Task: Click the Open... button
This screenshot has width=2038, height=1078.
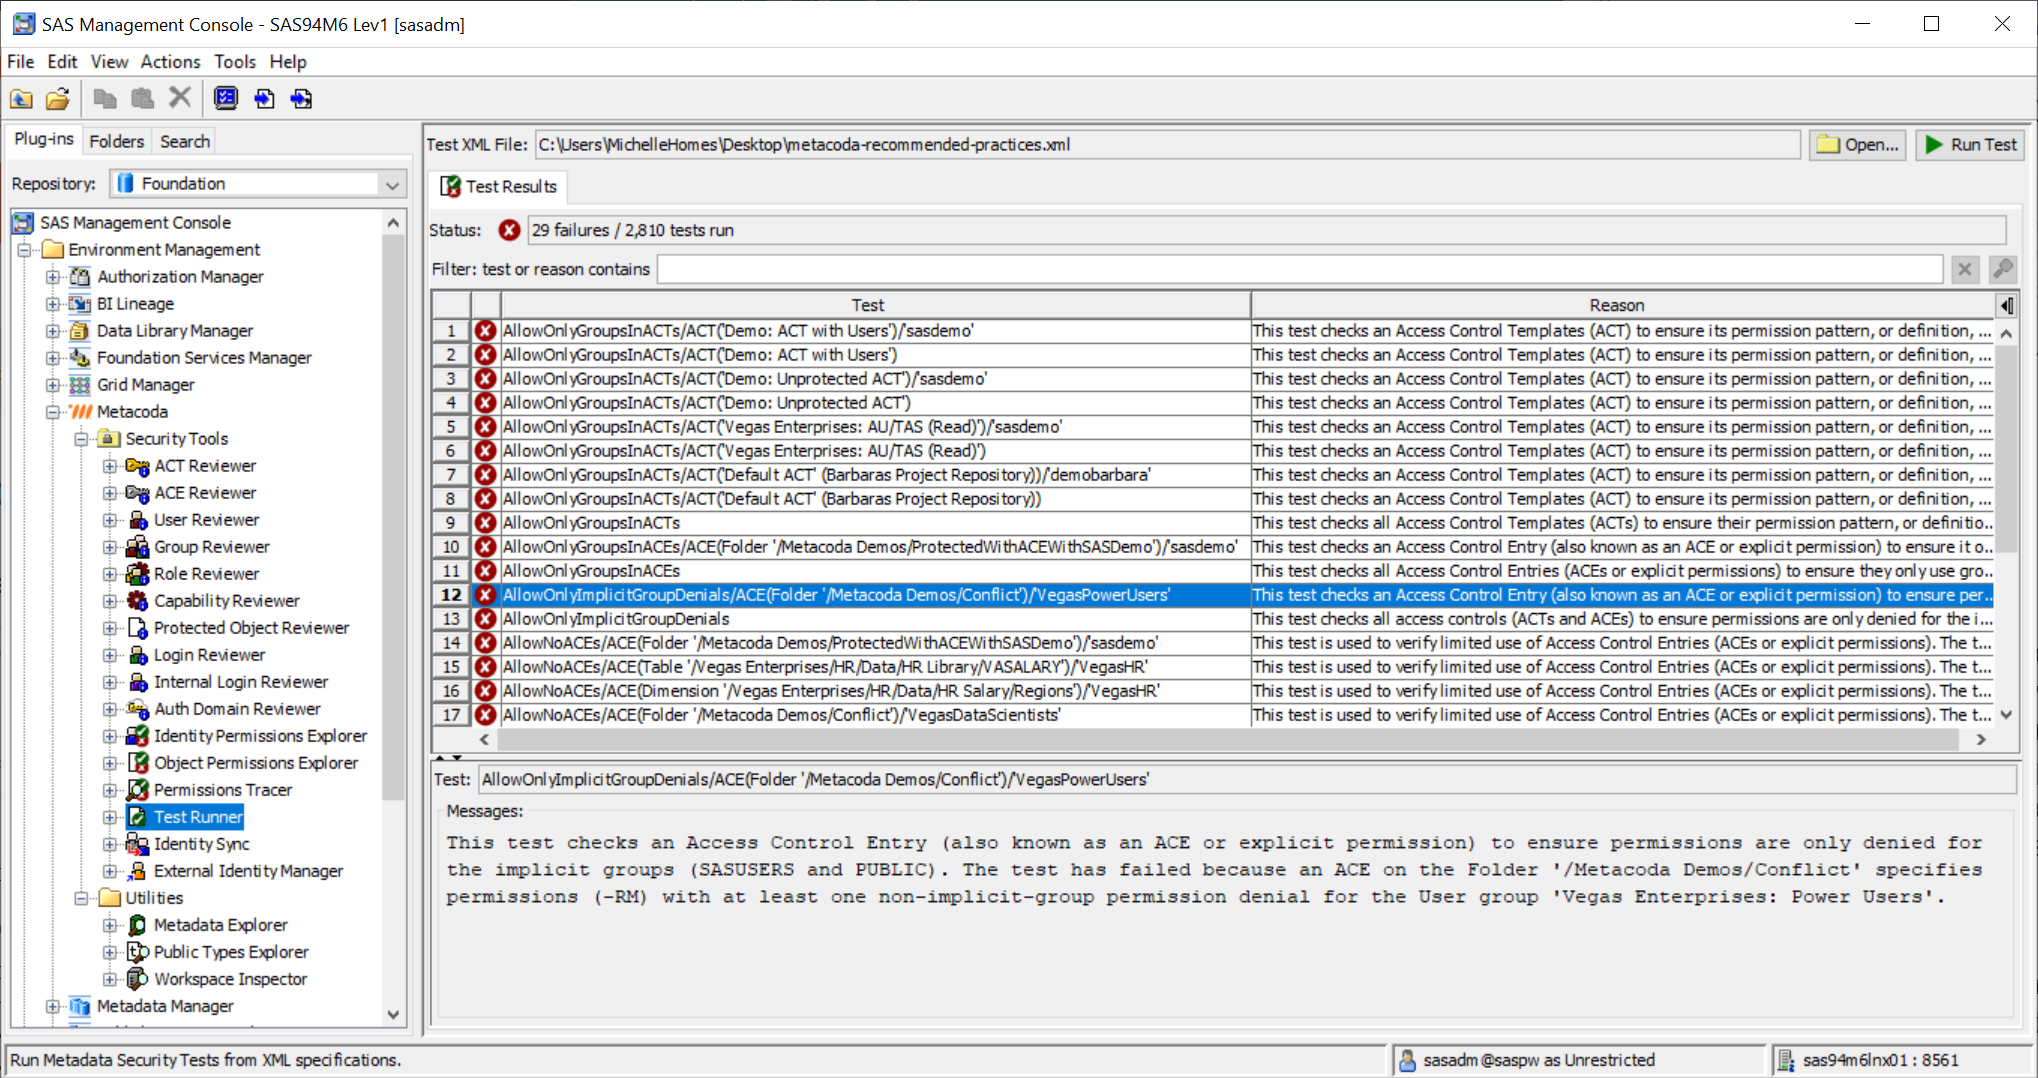Action: coord(1858,145)
